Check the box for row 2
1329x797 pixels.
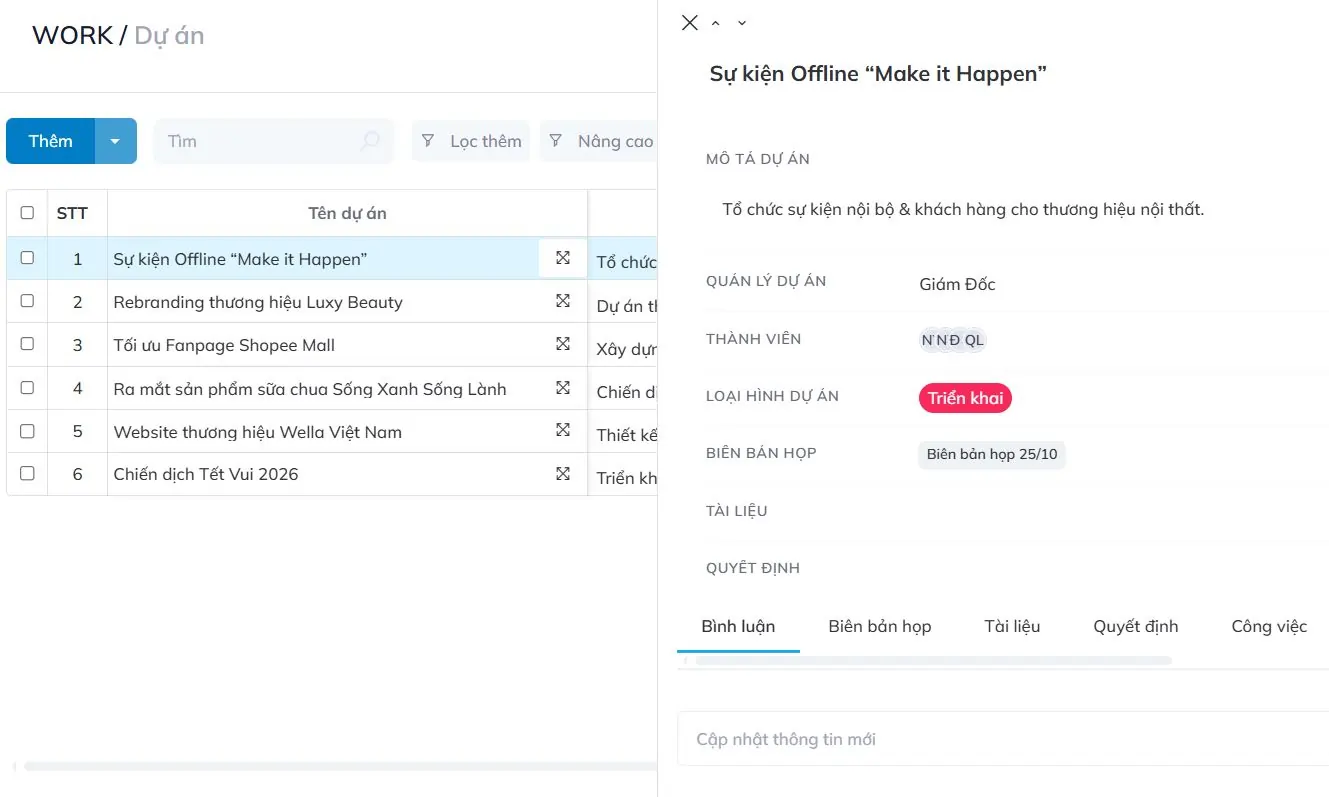pyautogui.click(x=27, y=301)
